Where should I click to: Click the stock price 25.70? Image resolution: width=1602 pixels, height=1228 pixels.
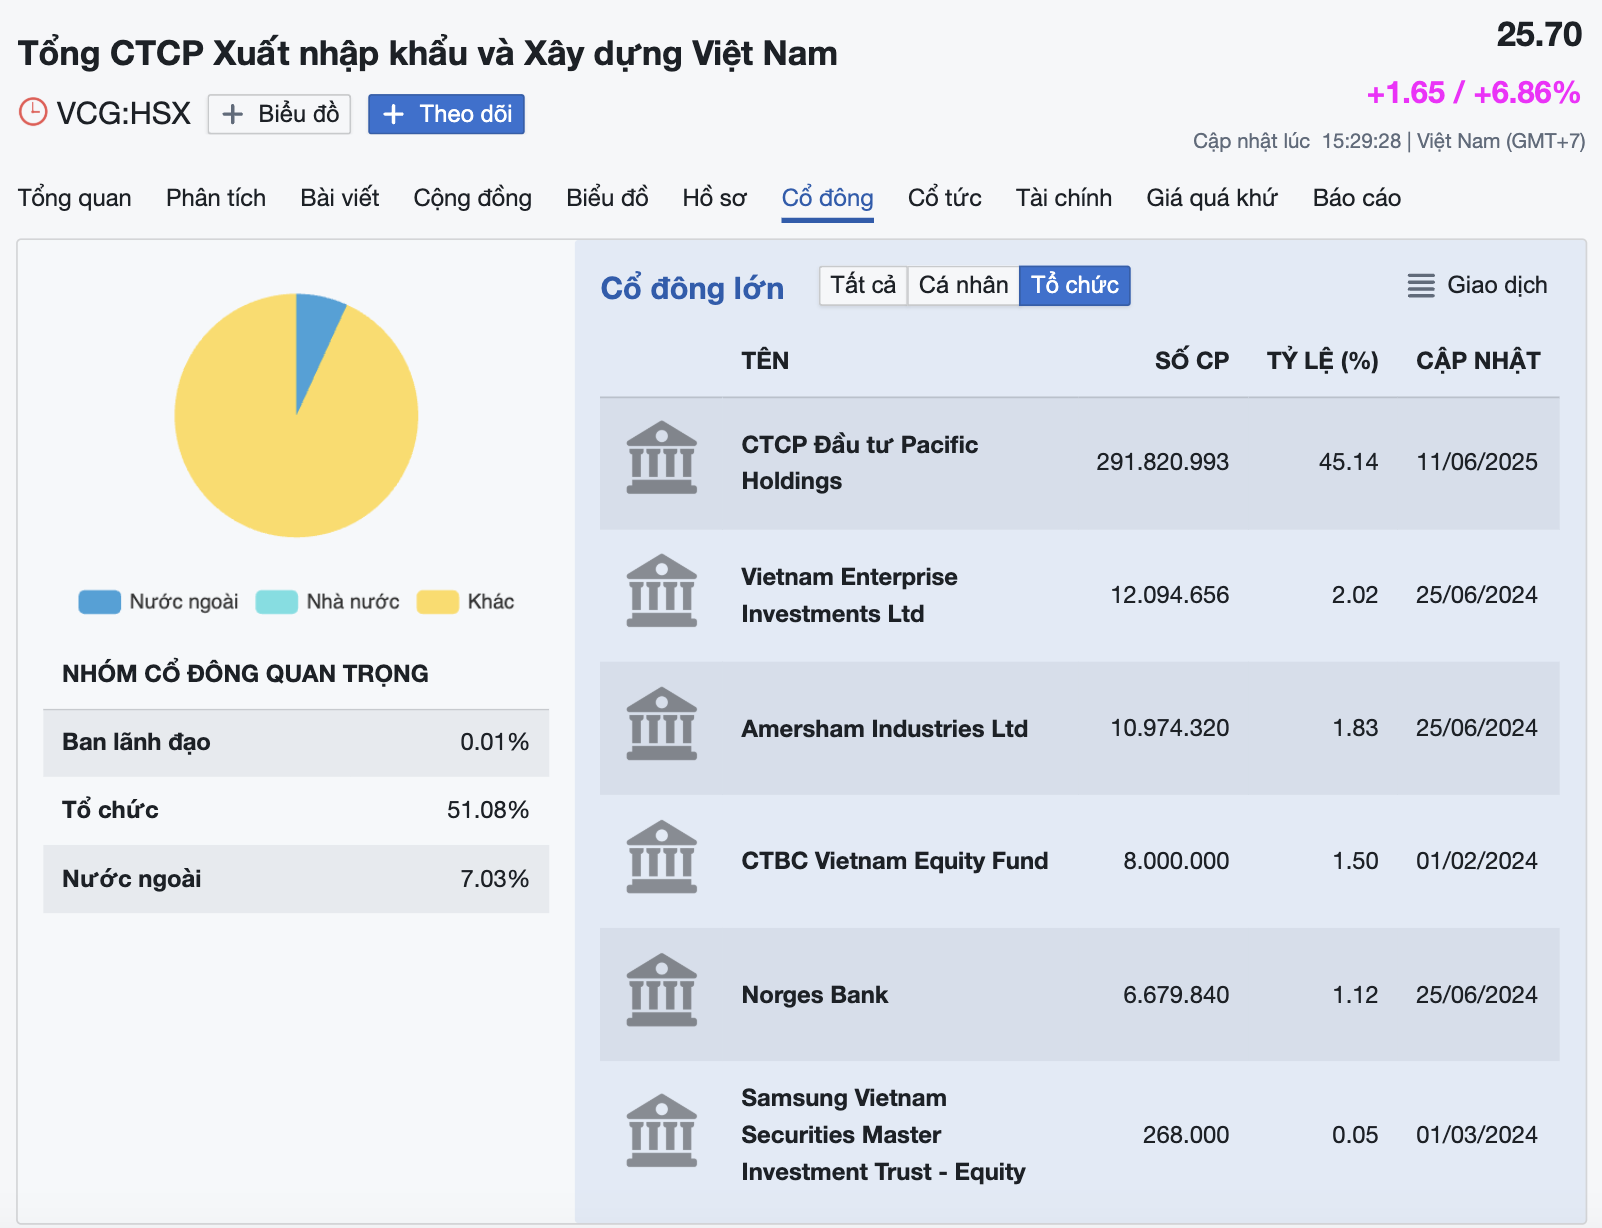[x=1539, y=35]
